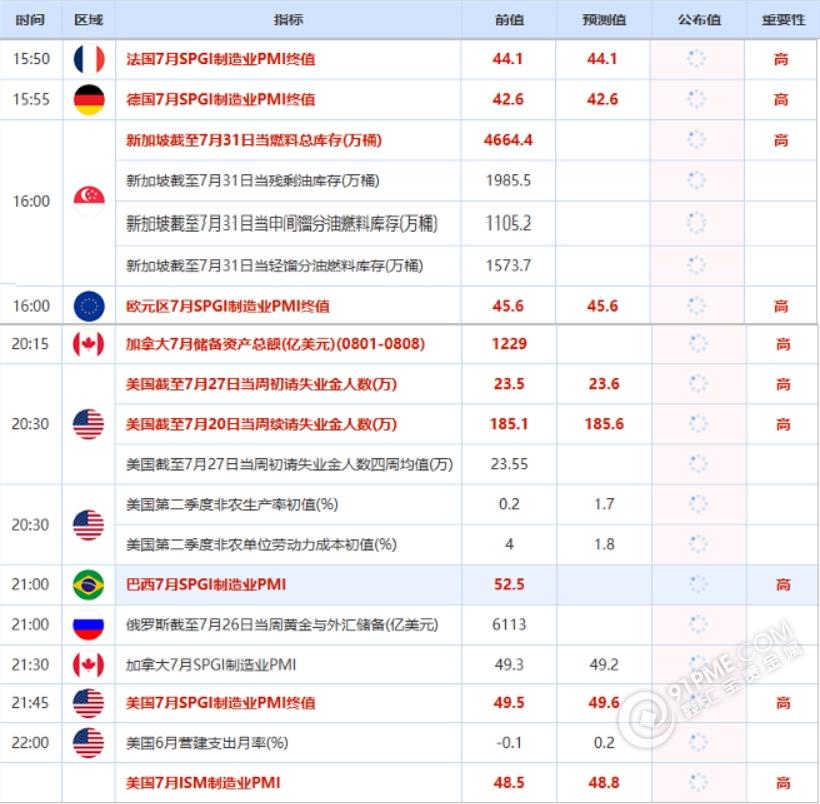Select 新加坡截至7月31日当中间馏分油燃料库存(万桶) row text
This screenshot has width=820, height=804.
coord(281,223)
